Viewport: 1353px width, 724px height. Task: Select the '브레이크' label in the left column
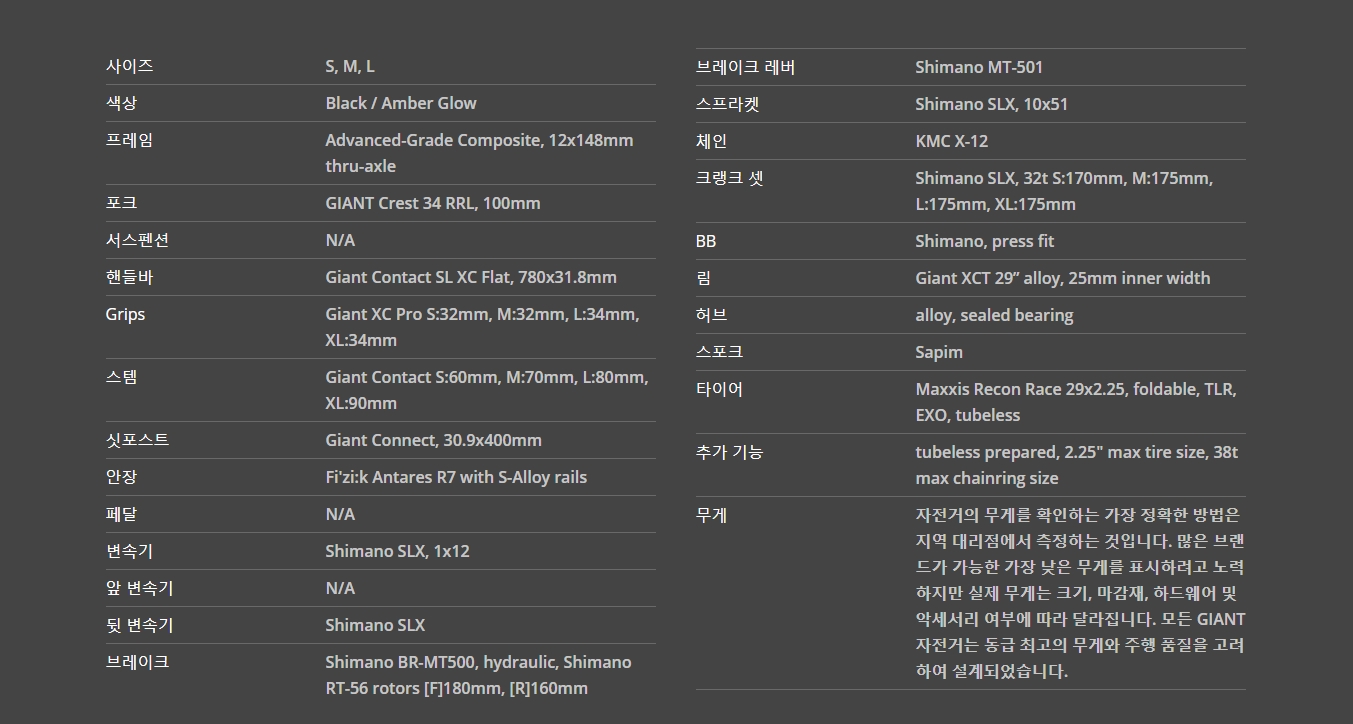point(137,662)
